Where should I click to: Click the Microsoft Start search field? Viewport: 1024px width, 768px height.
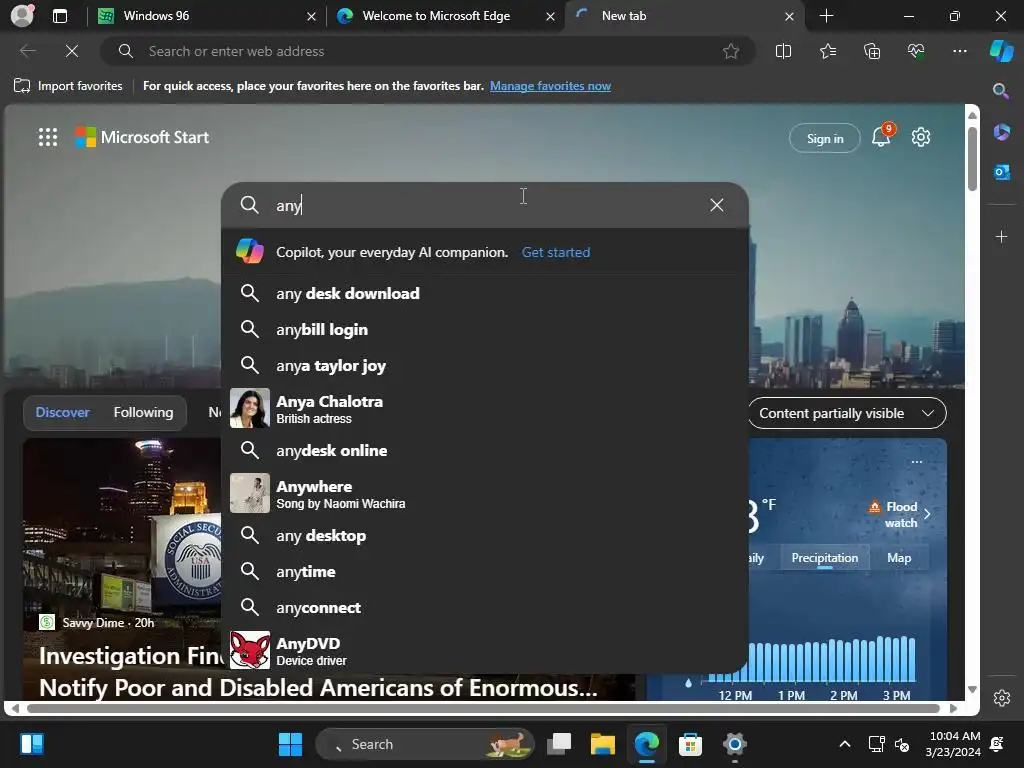pyautogui.click(x=485, y=205)
